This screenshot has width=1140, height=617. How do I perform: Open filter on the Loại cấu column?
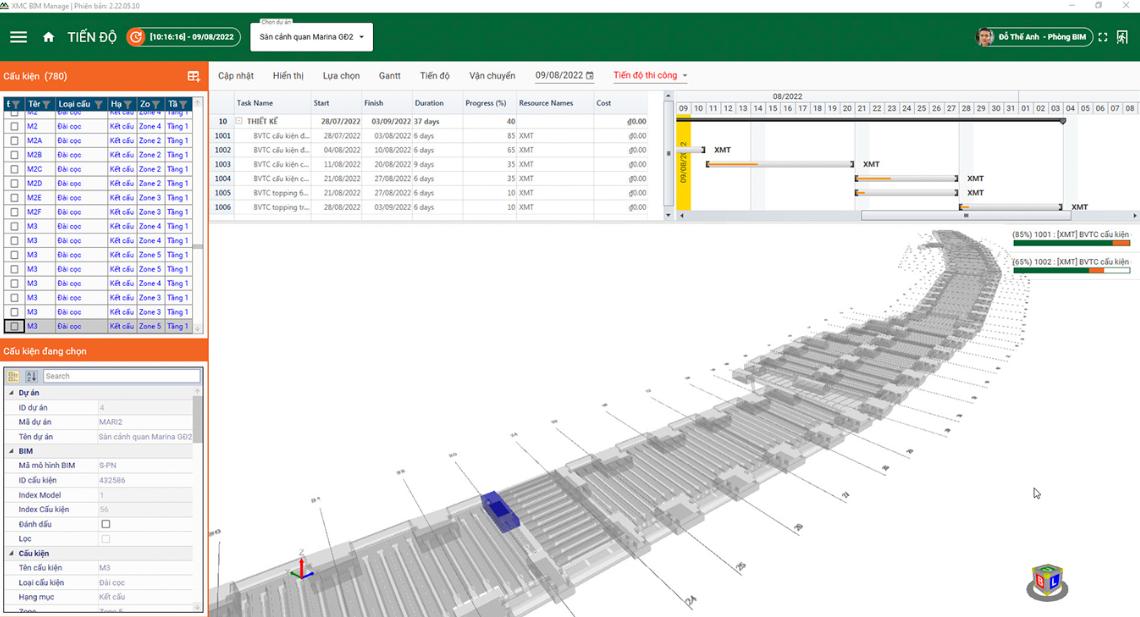pyautogui.click(x=99, y=104)
